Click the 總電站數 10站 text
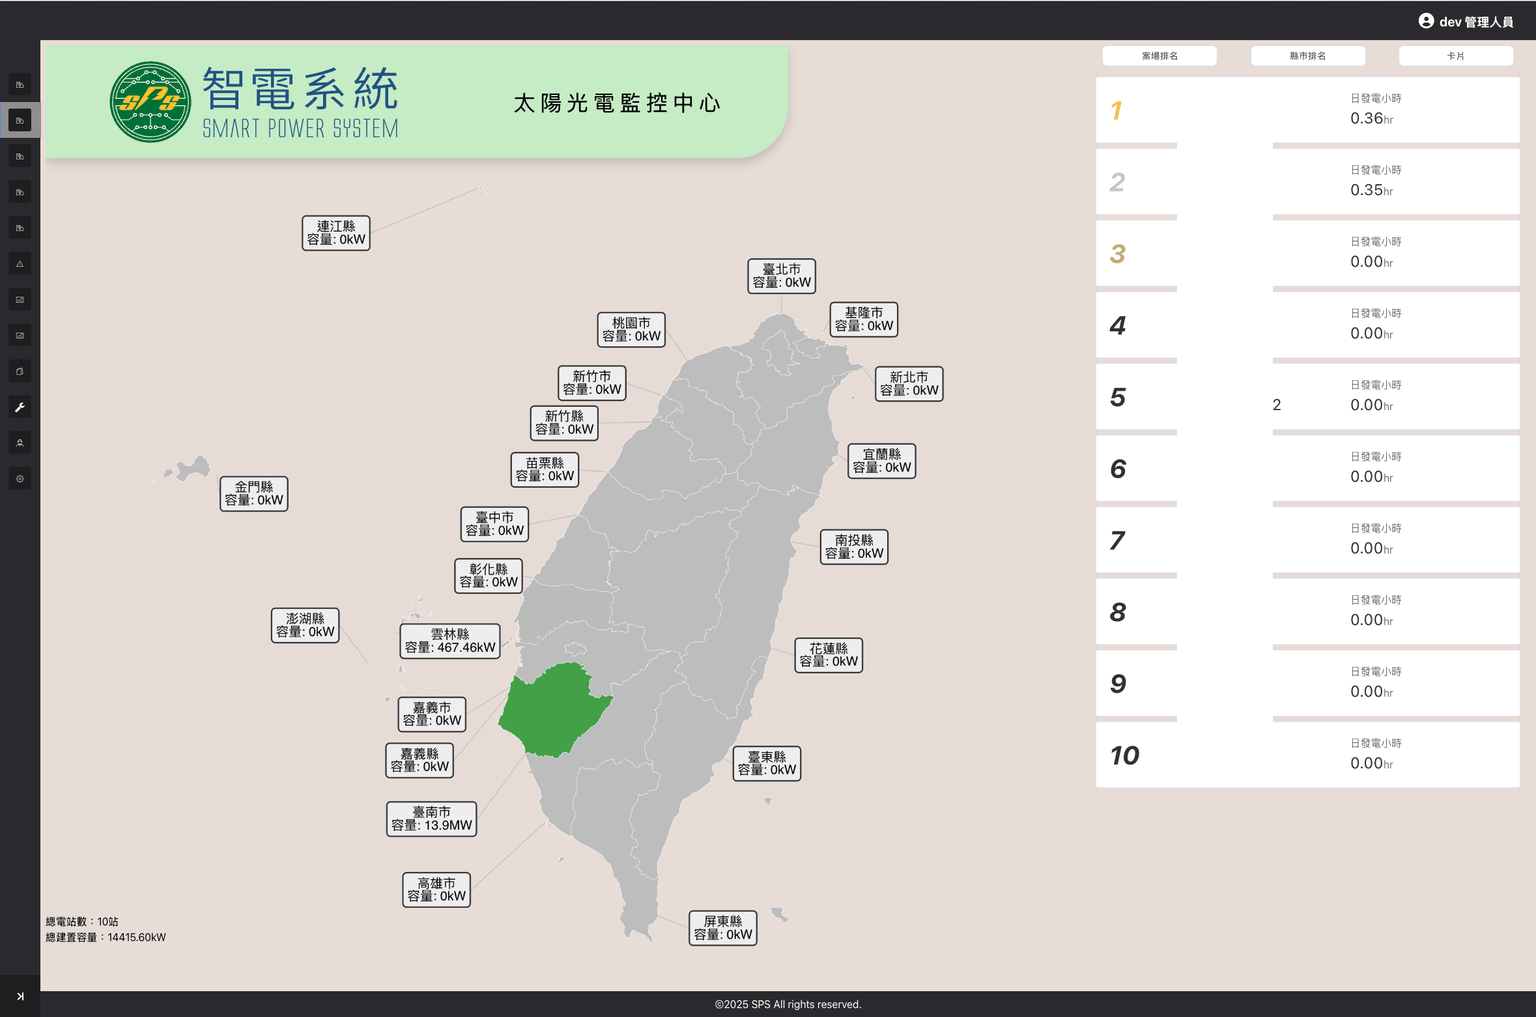The width and height of the screenshot is (1536, 1017). [82, 922]
